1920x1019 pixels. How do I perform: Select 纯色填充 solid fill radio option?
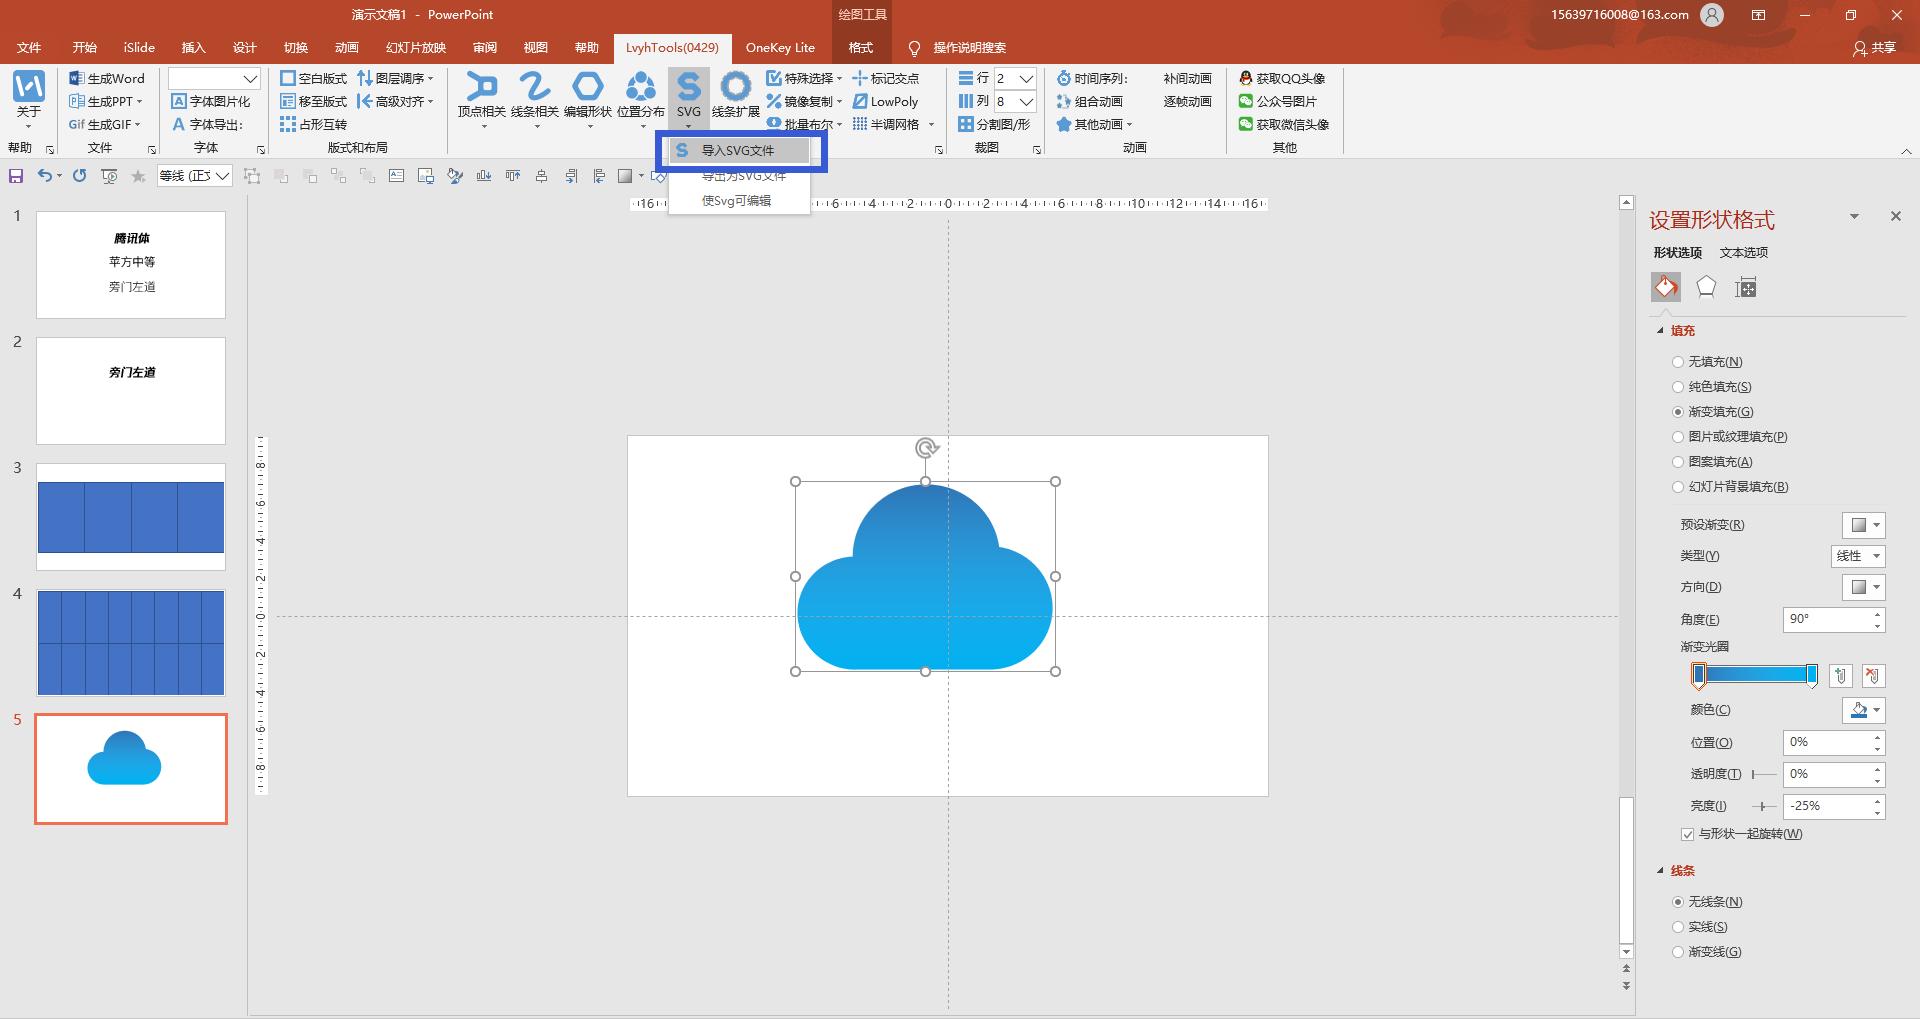[x=1678, y=387]
